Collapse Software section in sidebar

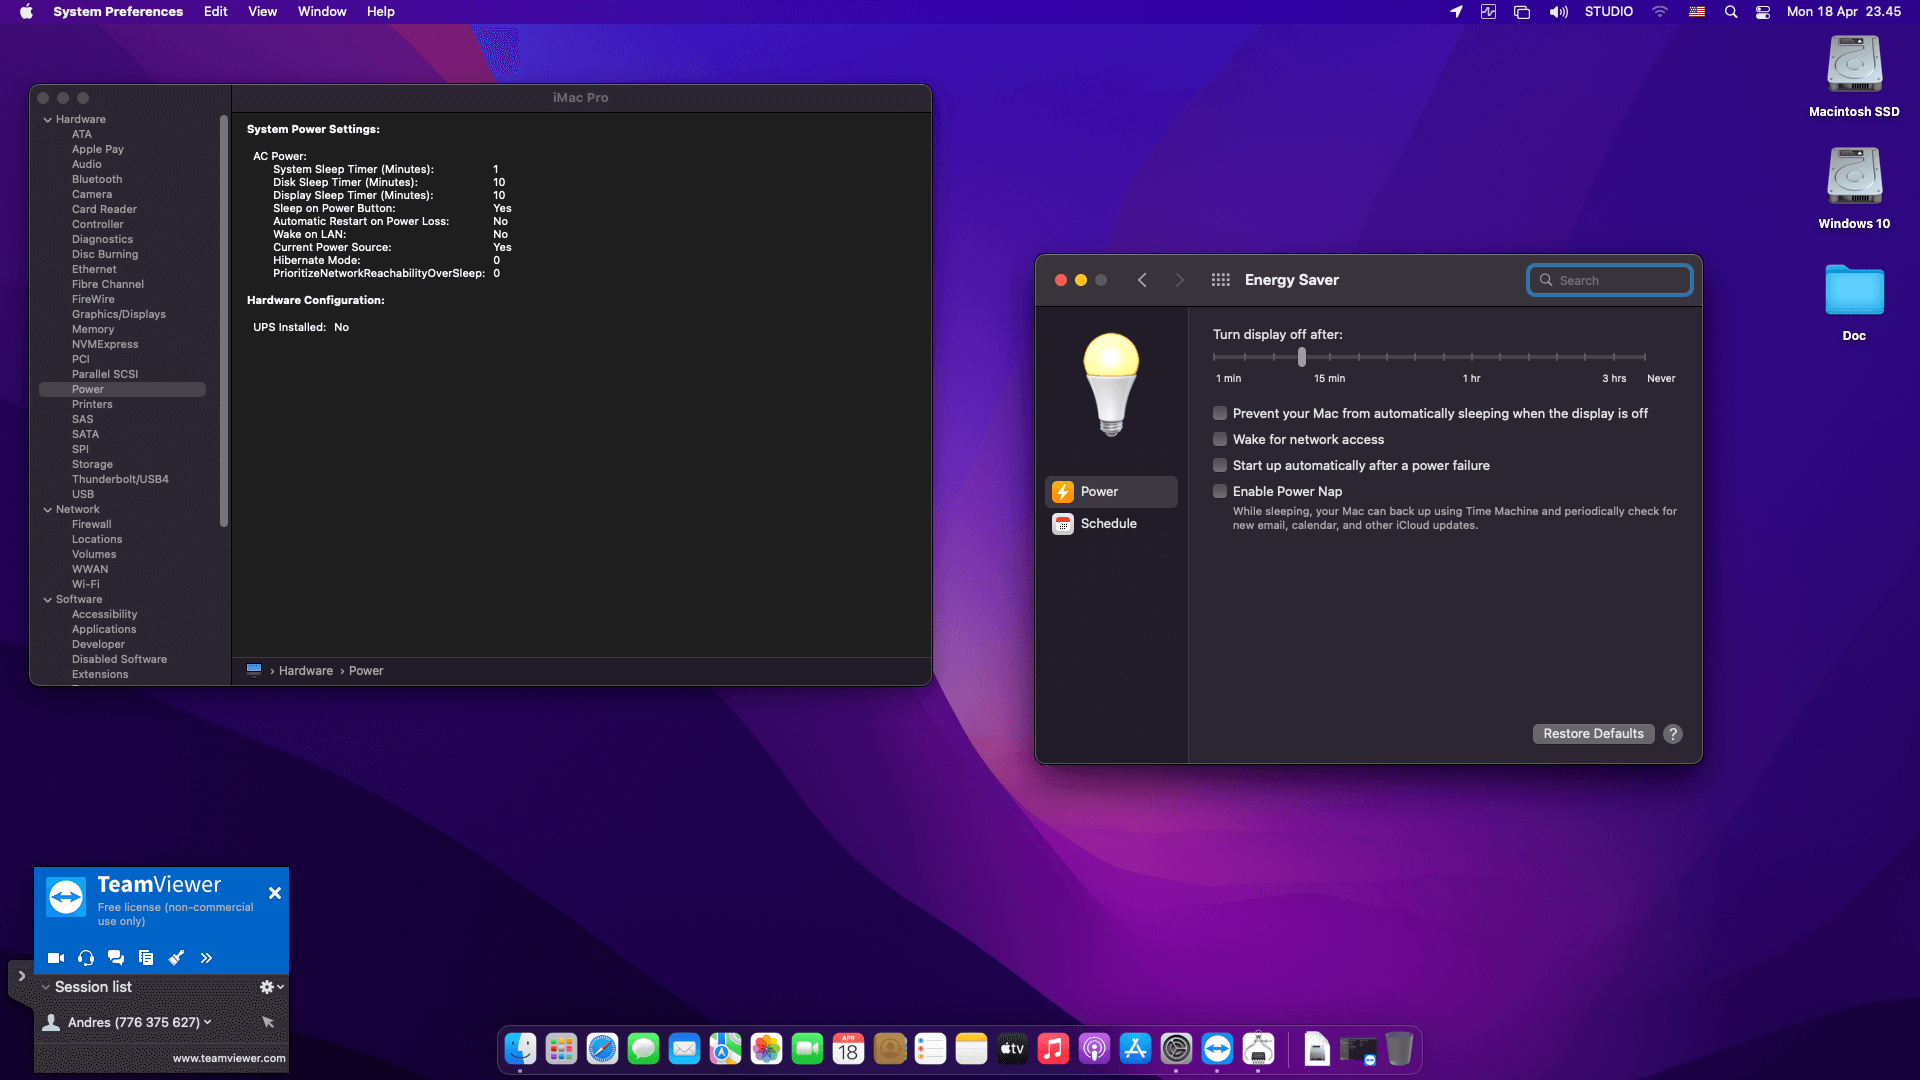(47, 600)
